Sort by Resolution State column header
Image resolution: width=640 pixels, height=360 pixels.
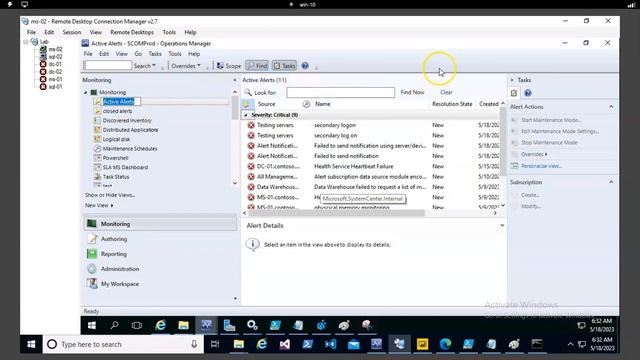452,104
